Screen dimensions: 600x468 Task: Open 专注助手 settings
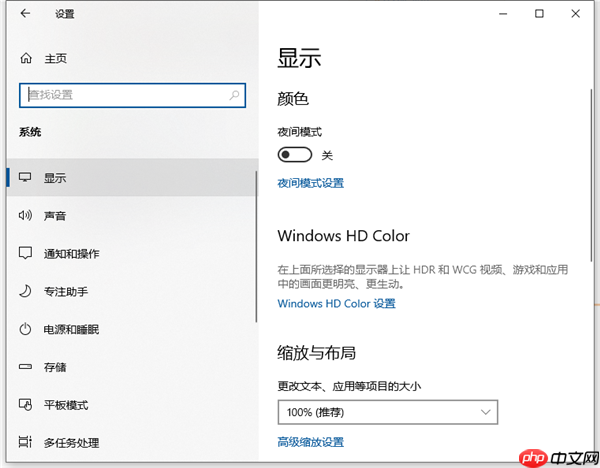(132, 291)
